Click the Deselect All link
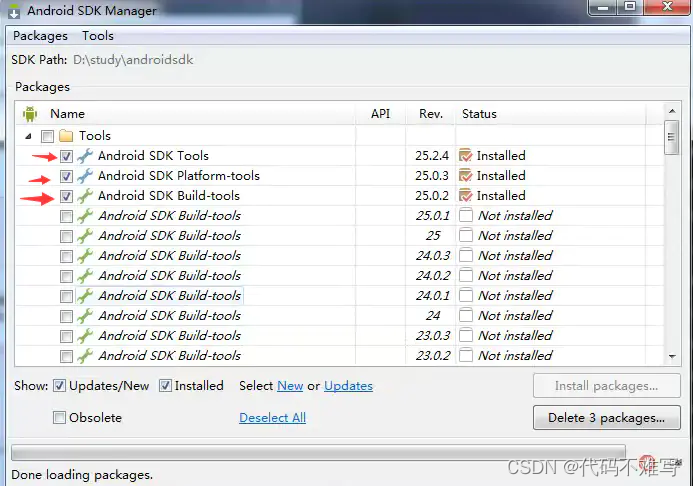Viewport: 693px width, 486px height. point(272,418)
